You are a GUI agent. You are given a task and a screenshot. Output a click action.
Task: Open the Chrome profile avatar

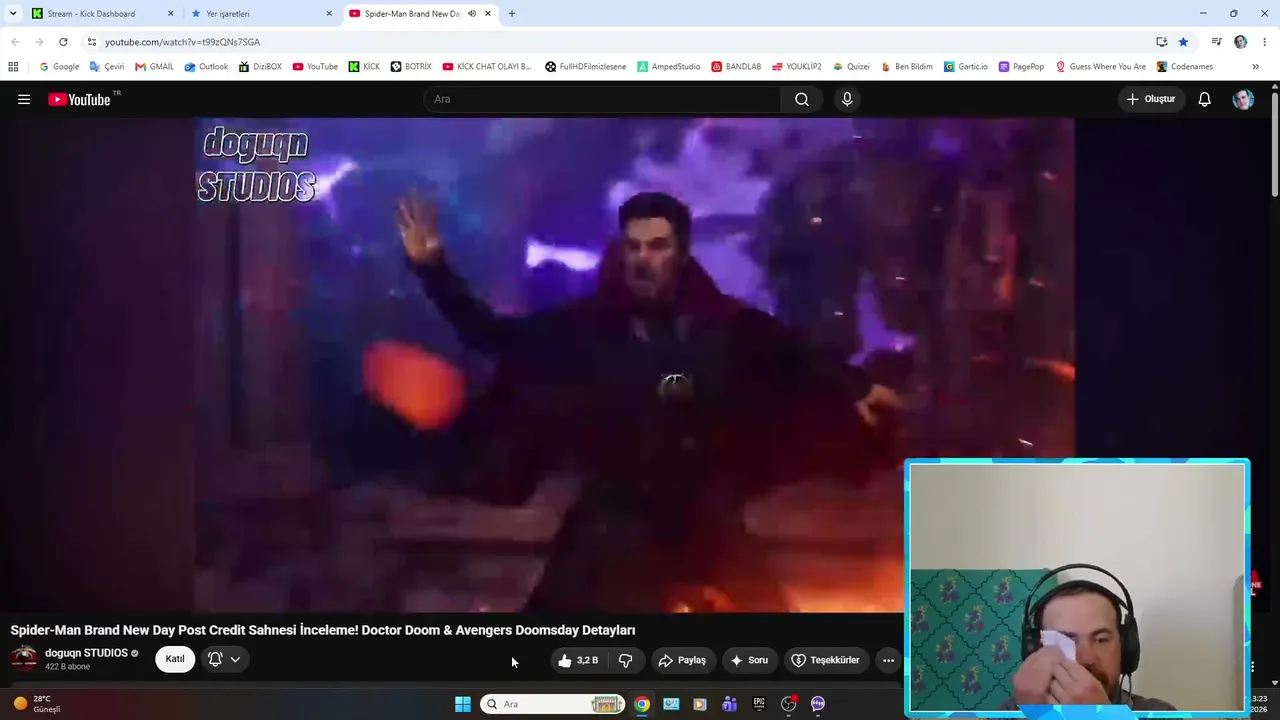(x=1241, y=42)
